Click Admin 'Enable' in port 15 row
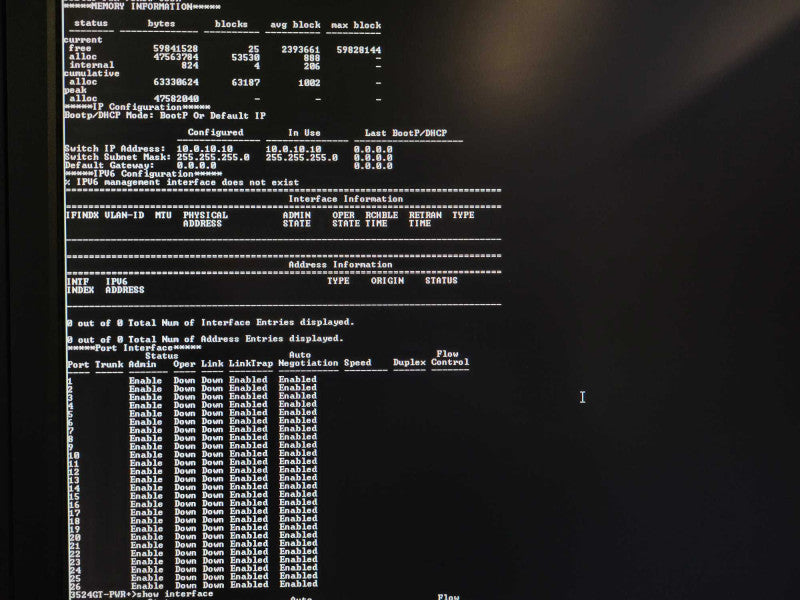 click(x=146, y=496)
